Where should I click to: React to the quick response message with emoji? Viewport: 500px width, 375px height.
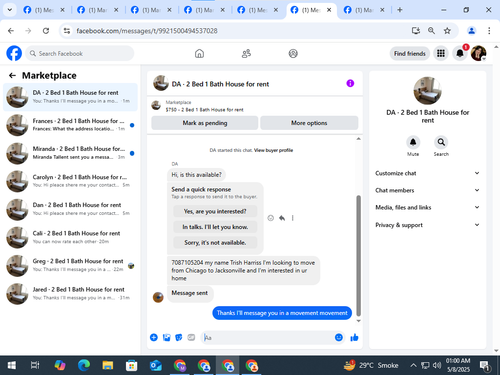coord(271,218)
